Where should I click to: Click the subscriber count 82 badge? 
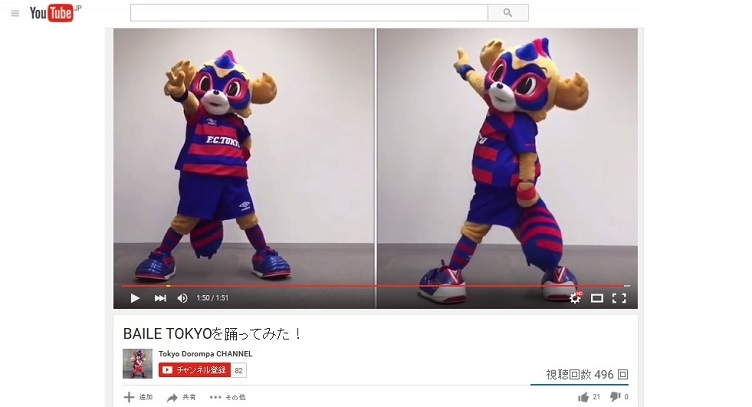pyautogui.click(x=239, y=370)
